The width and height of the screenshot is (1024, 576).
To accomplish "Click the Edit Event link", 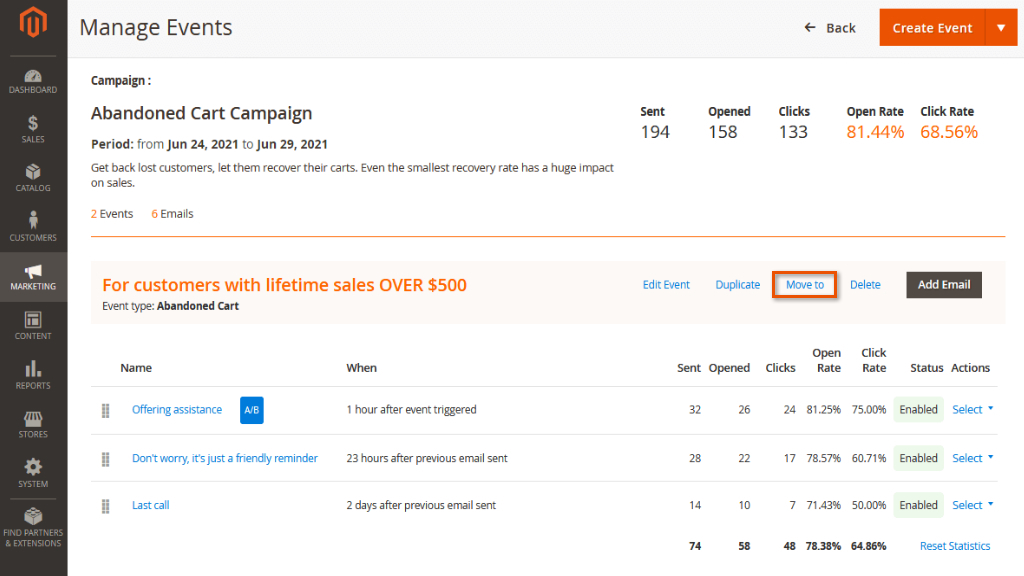I will click(x=666, y=285).
